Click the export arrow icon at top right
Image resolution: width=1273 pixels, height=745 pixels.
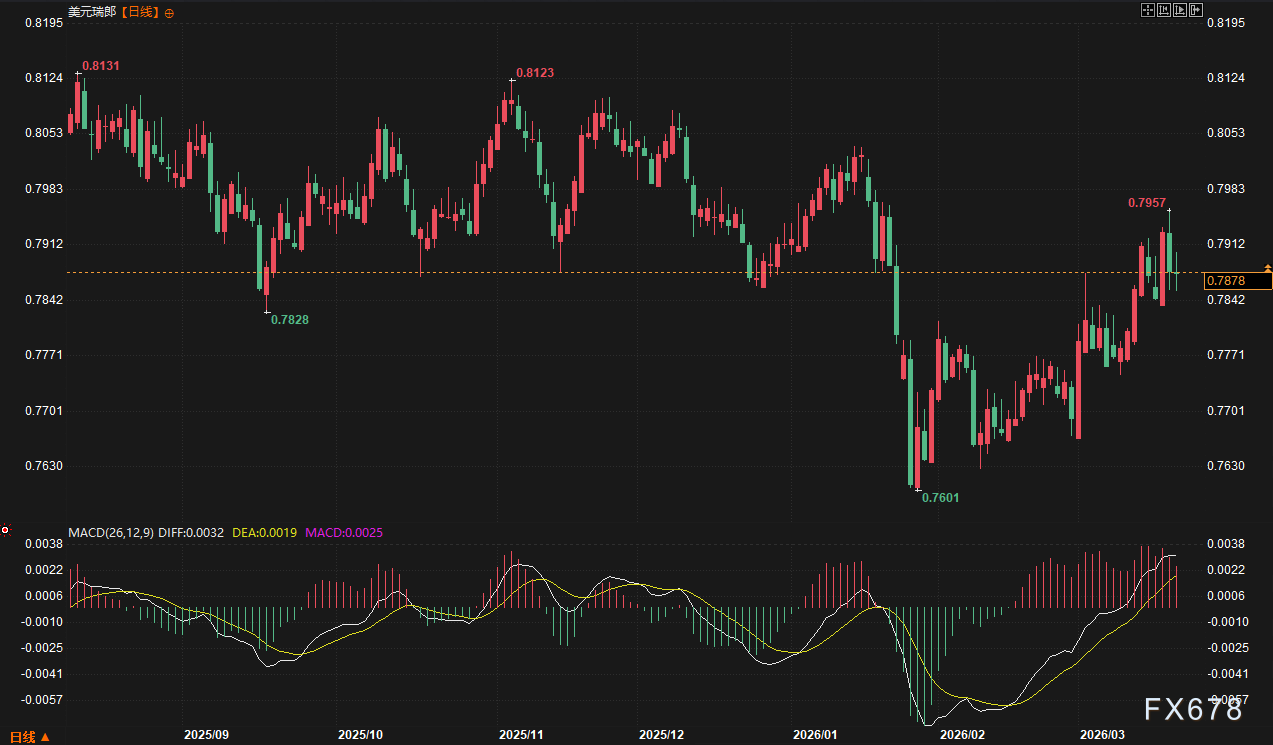(1196, 10)
